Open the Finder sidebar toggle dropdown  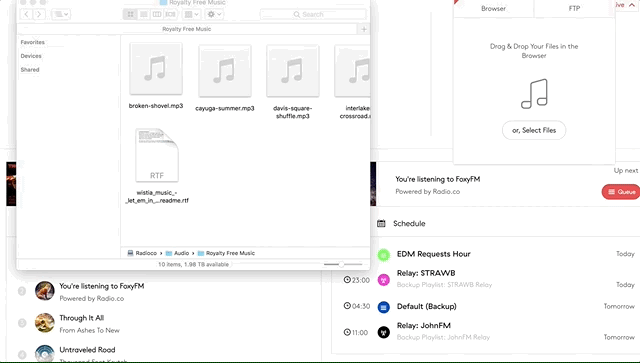(61, 14)
